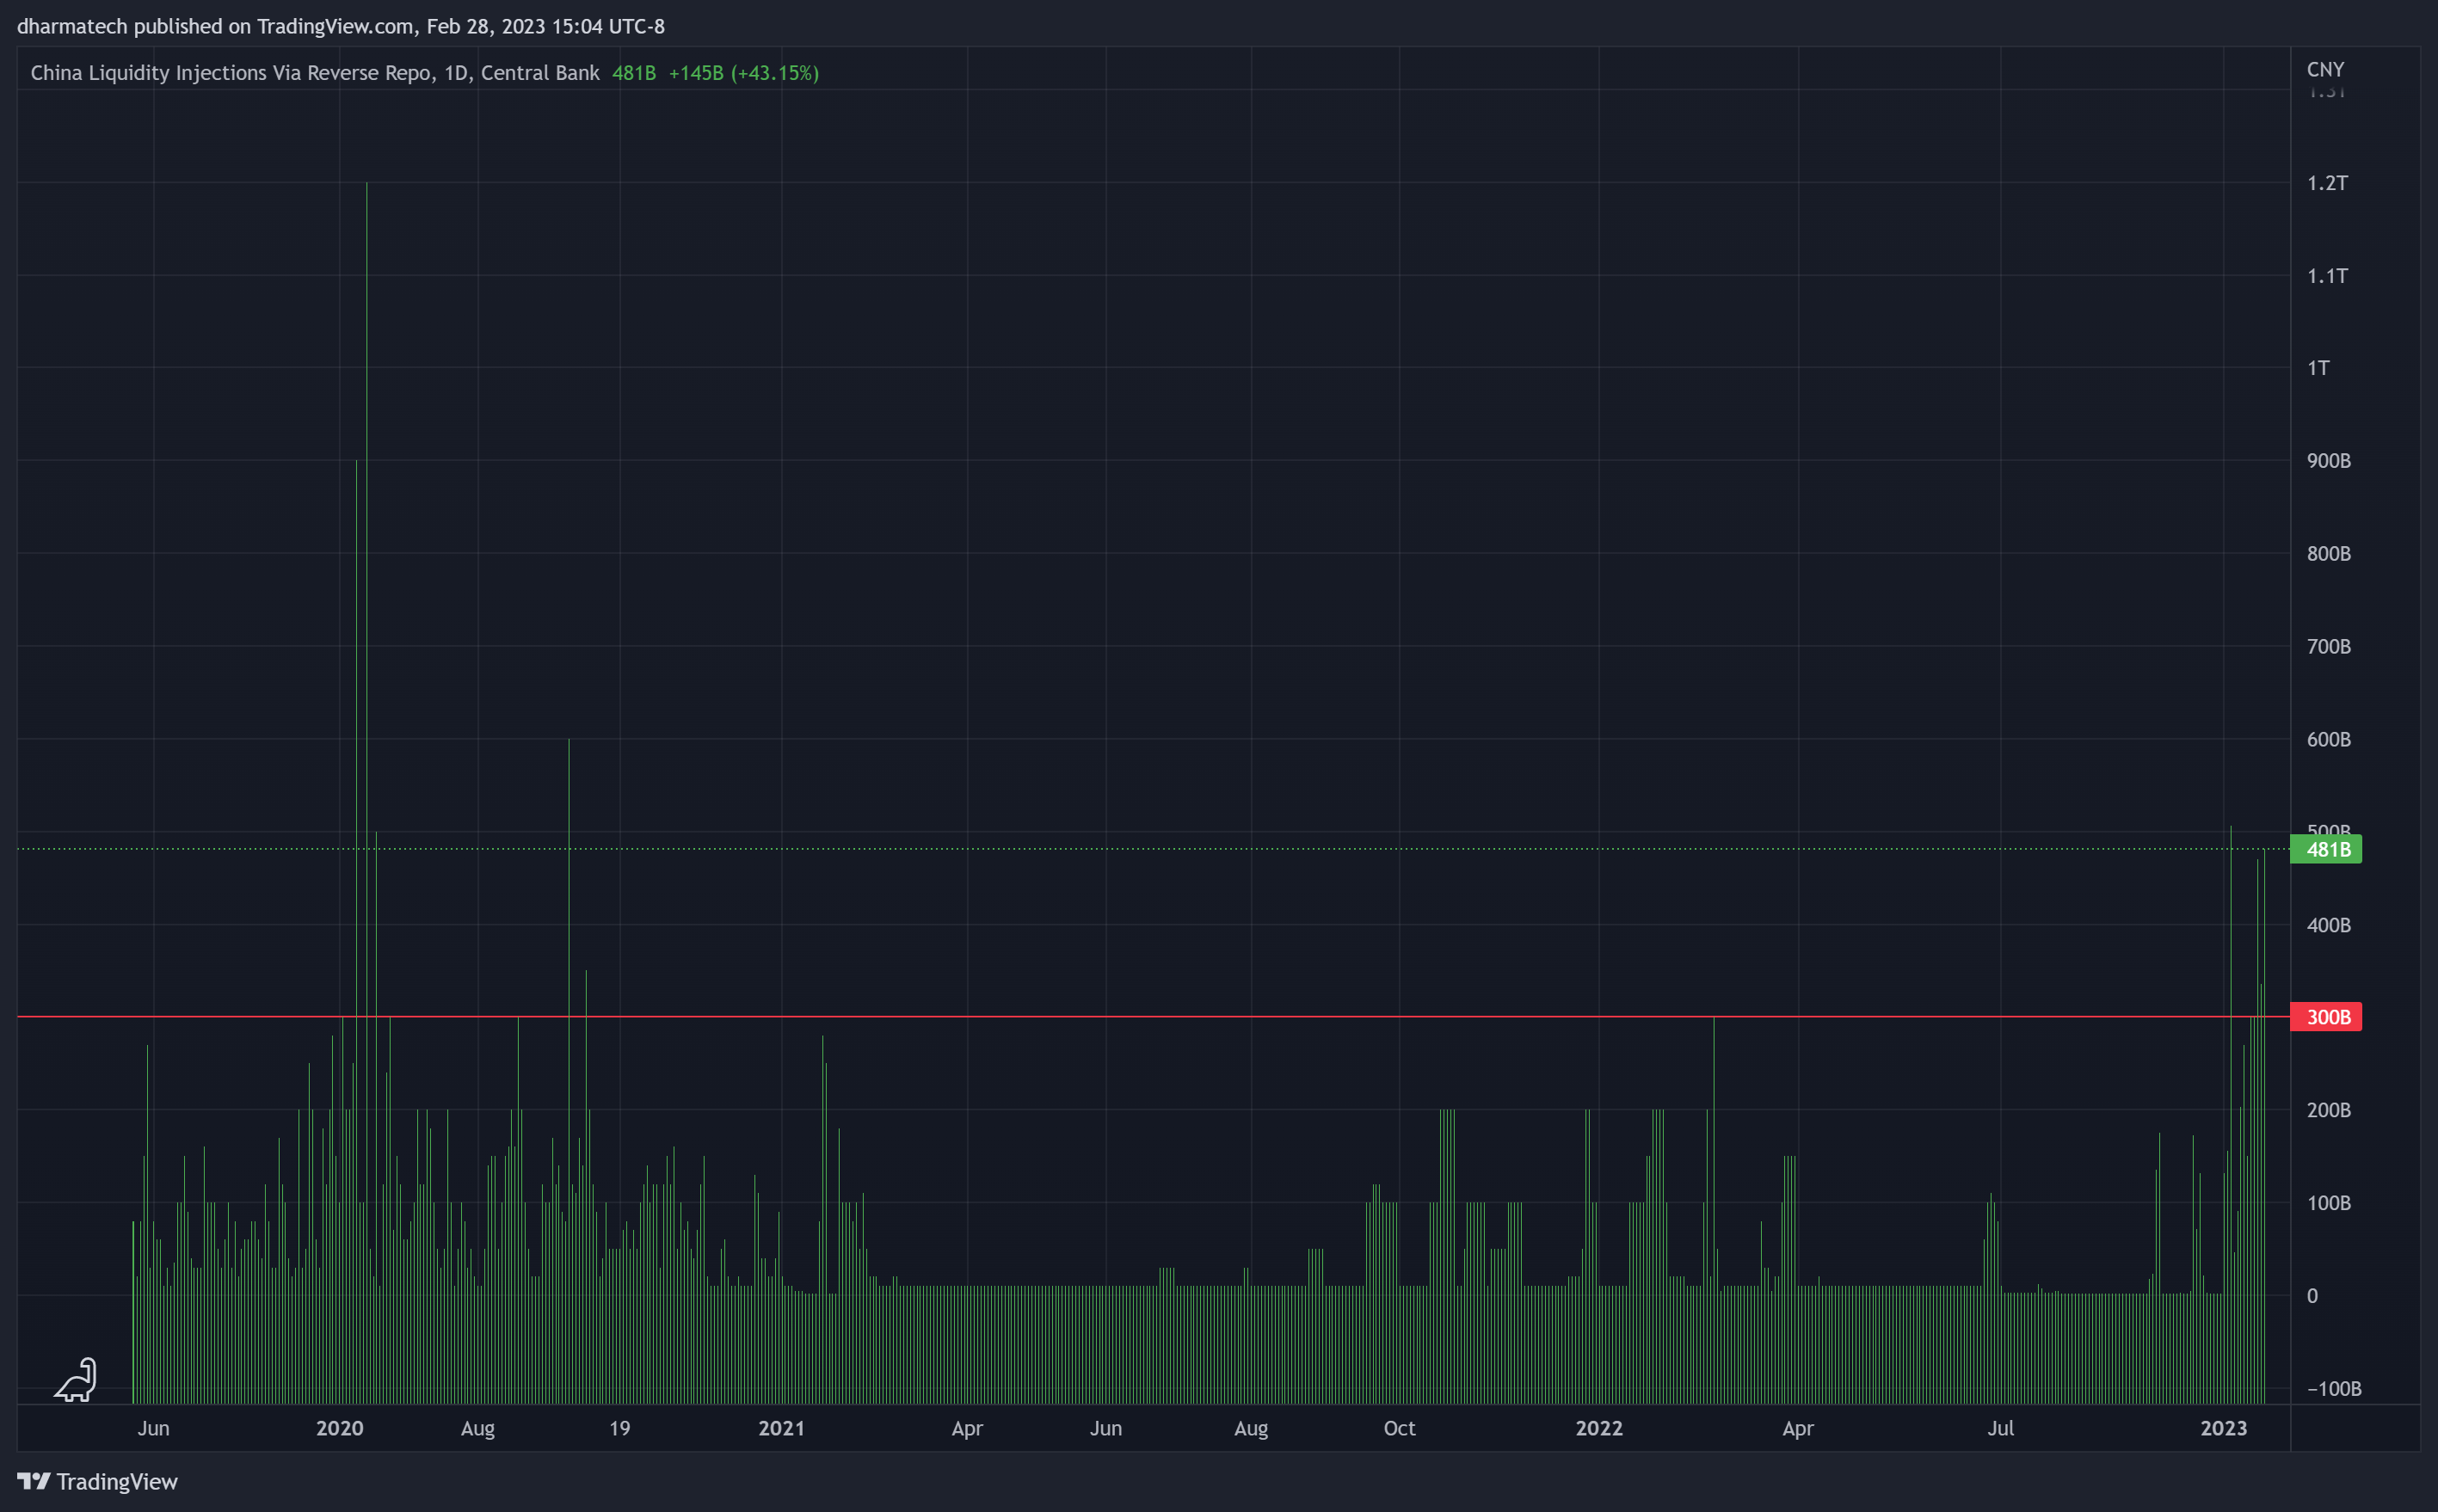Click the 2021 label on time axis
This screenshot has width=2438, height=1512.
pyautogui.click(x=781, y=1428)
